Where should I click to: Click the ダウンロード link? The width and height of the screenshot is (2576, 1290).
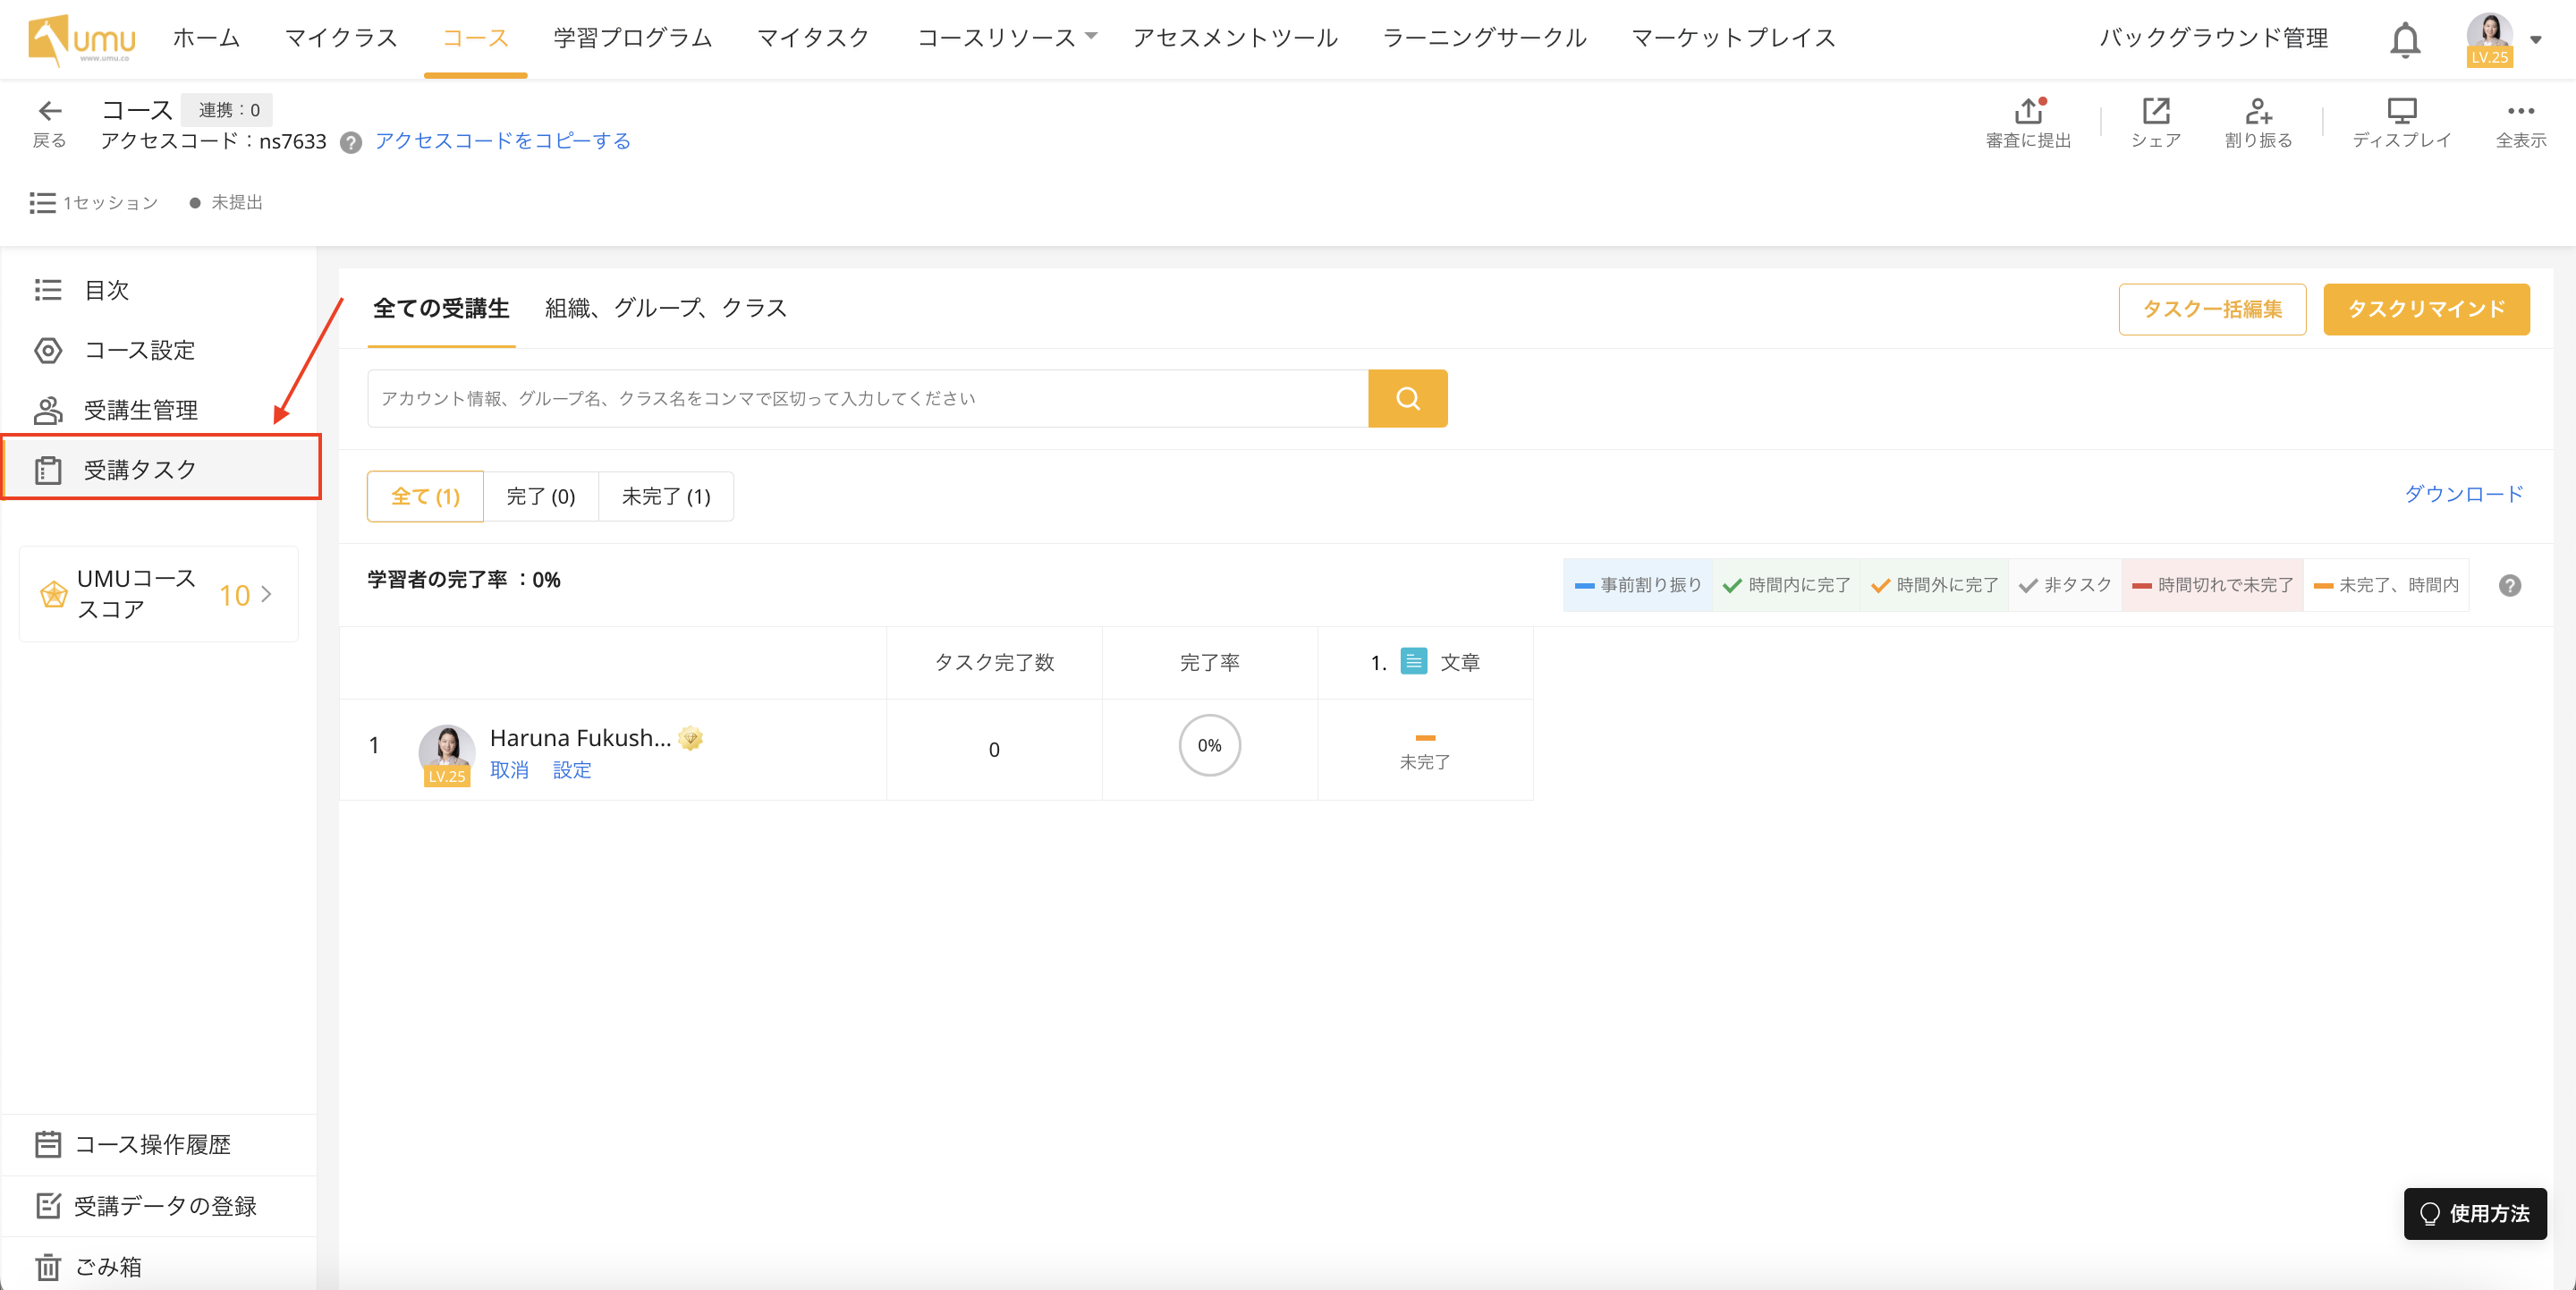pyautogui.click(x=2463, y=493)
